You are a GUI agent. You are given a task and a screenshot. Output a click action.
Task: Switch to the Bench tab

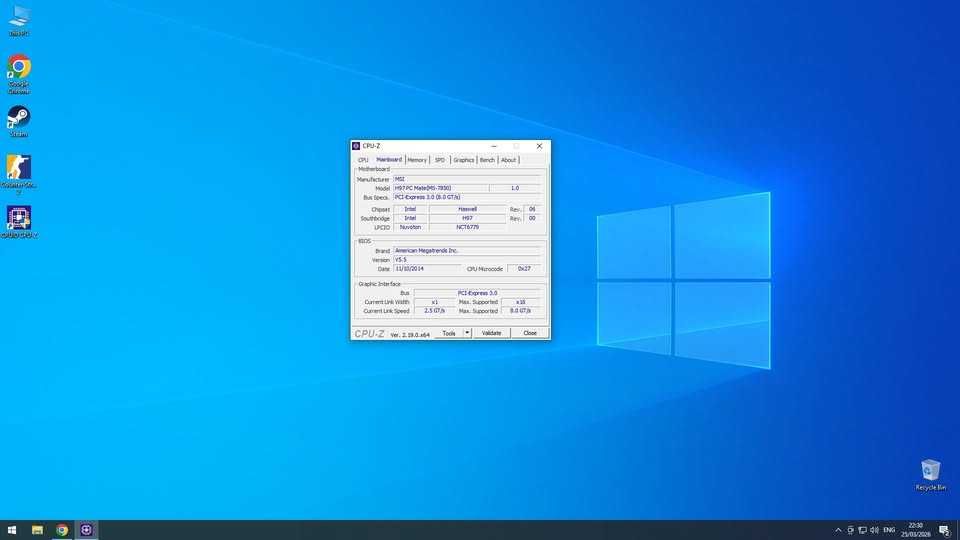(487, 160)
